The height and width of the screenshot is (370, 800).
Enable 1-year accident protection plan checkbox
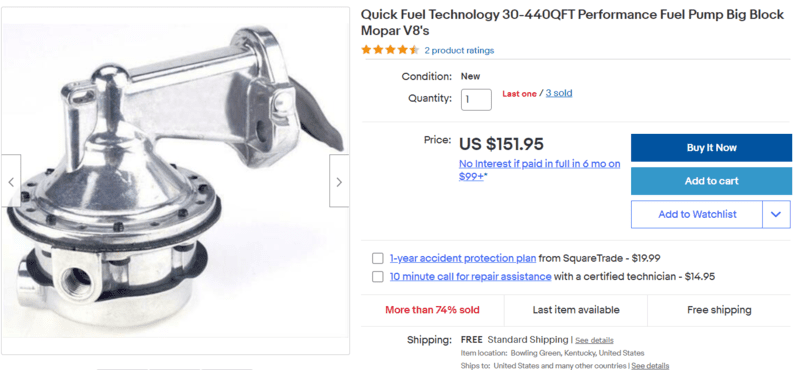[378, 258]
